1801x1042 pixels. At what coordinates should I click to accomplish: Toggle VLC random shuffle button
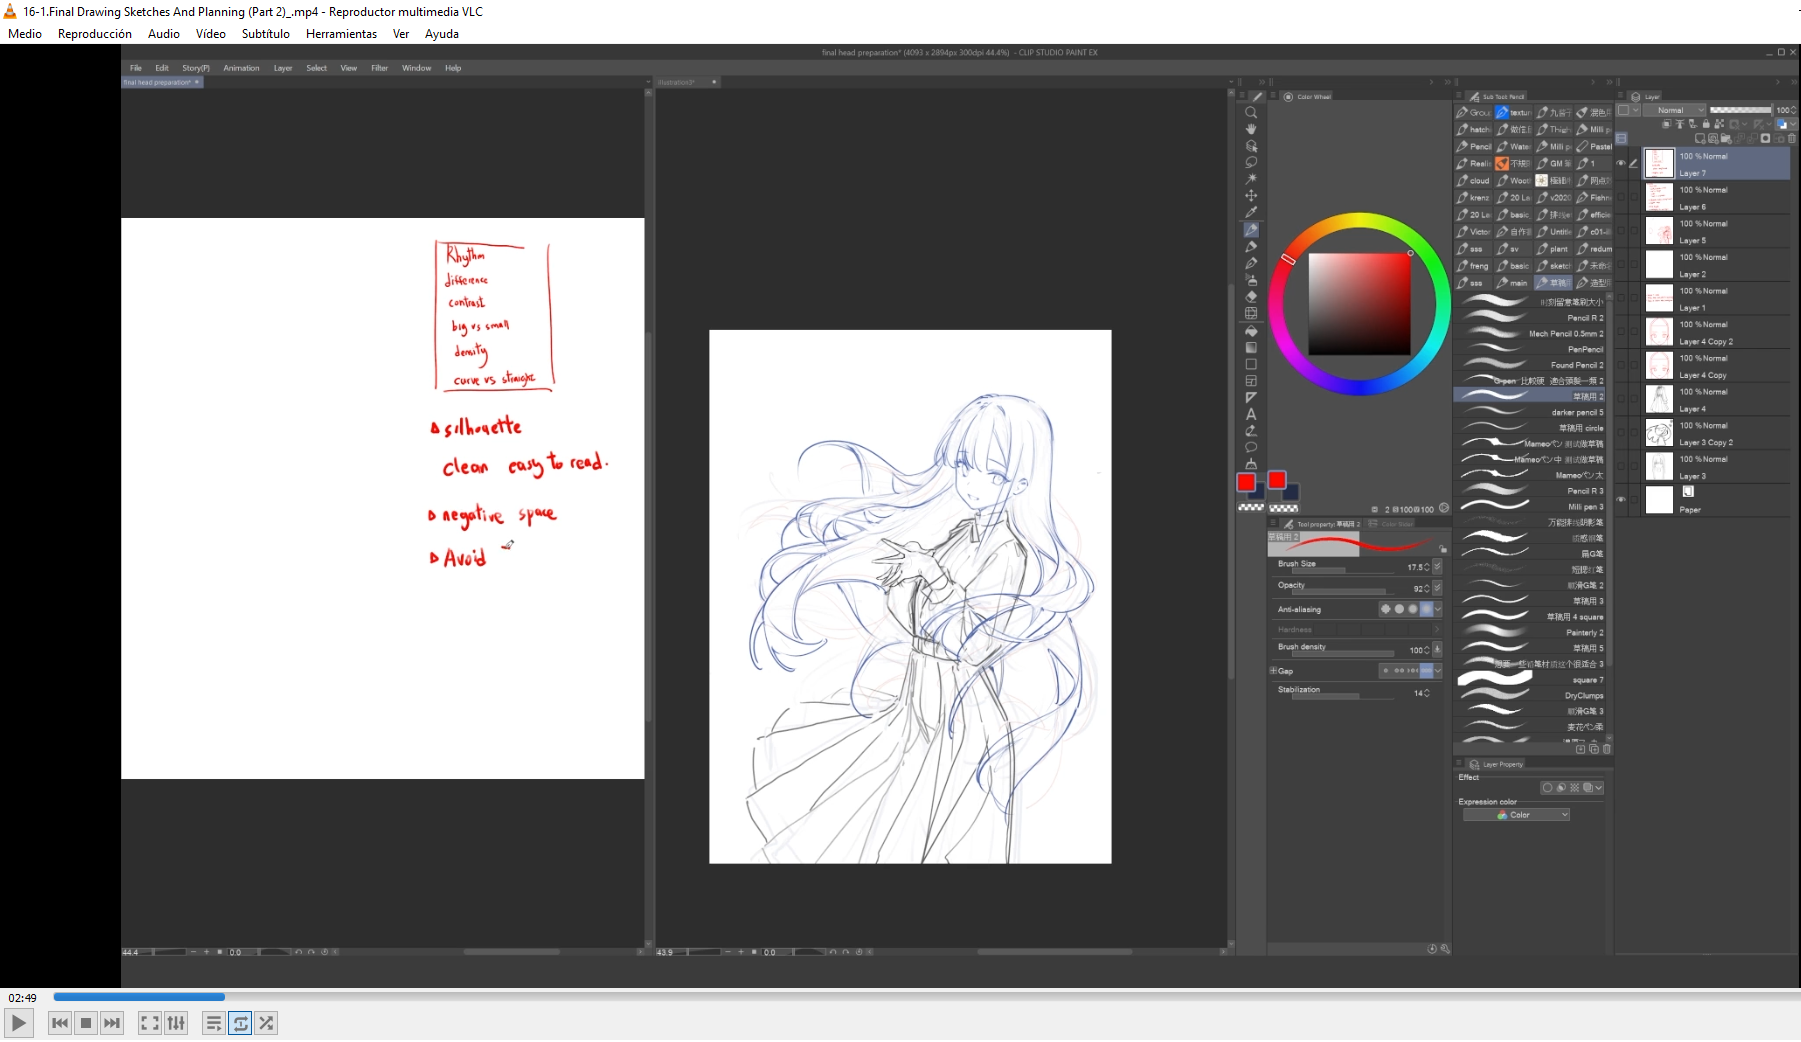point(266,1023)
